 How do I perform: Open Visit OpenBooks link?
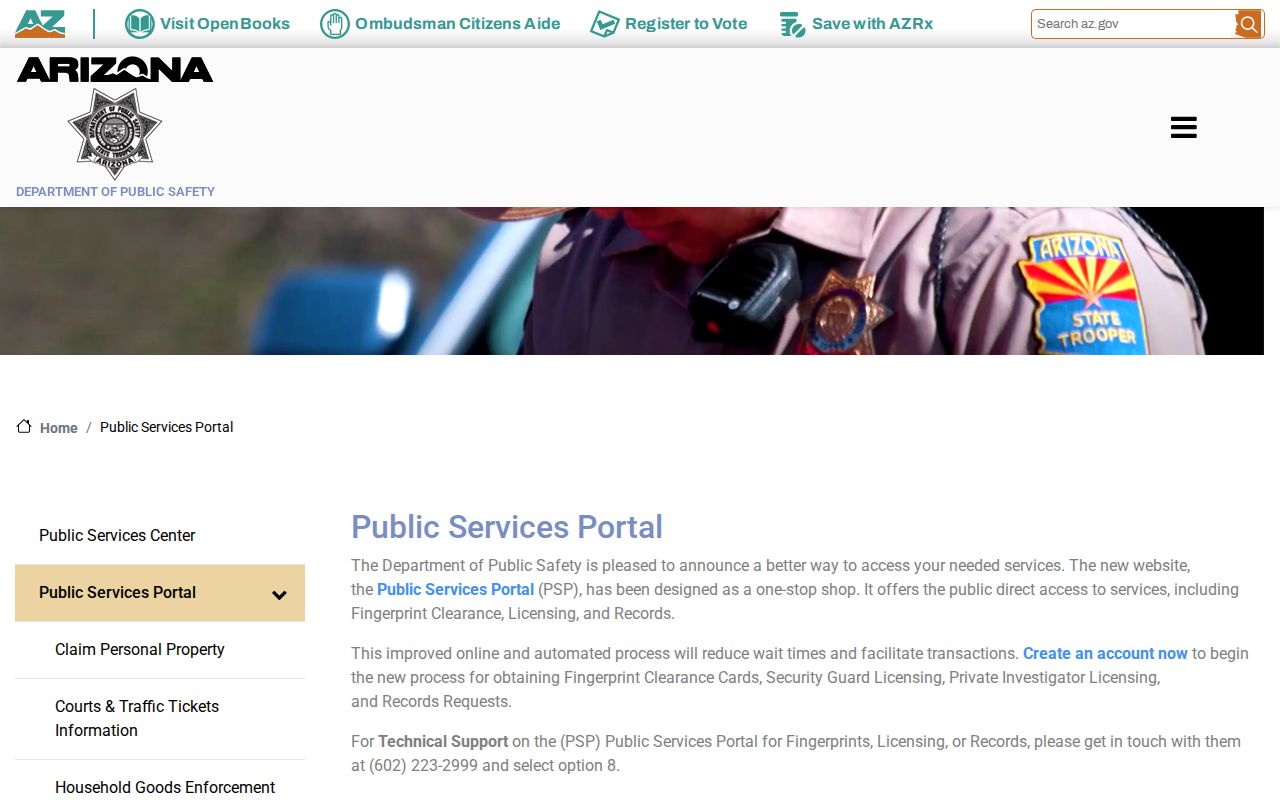tap(225, 24)
